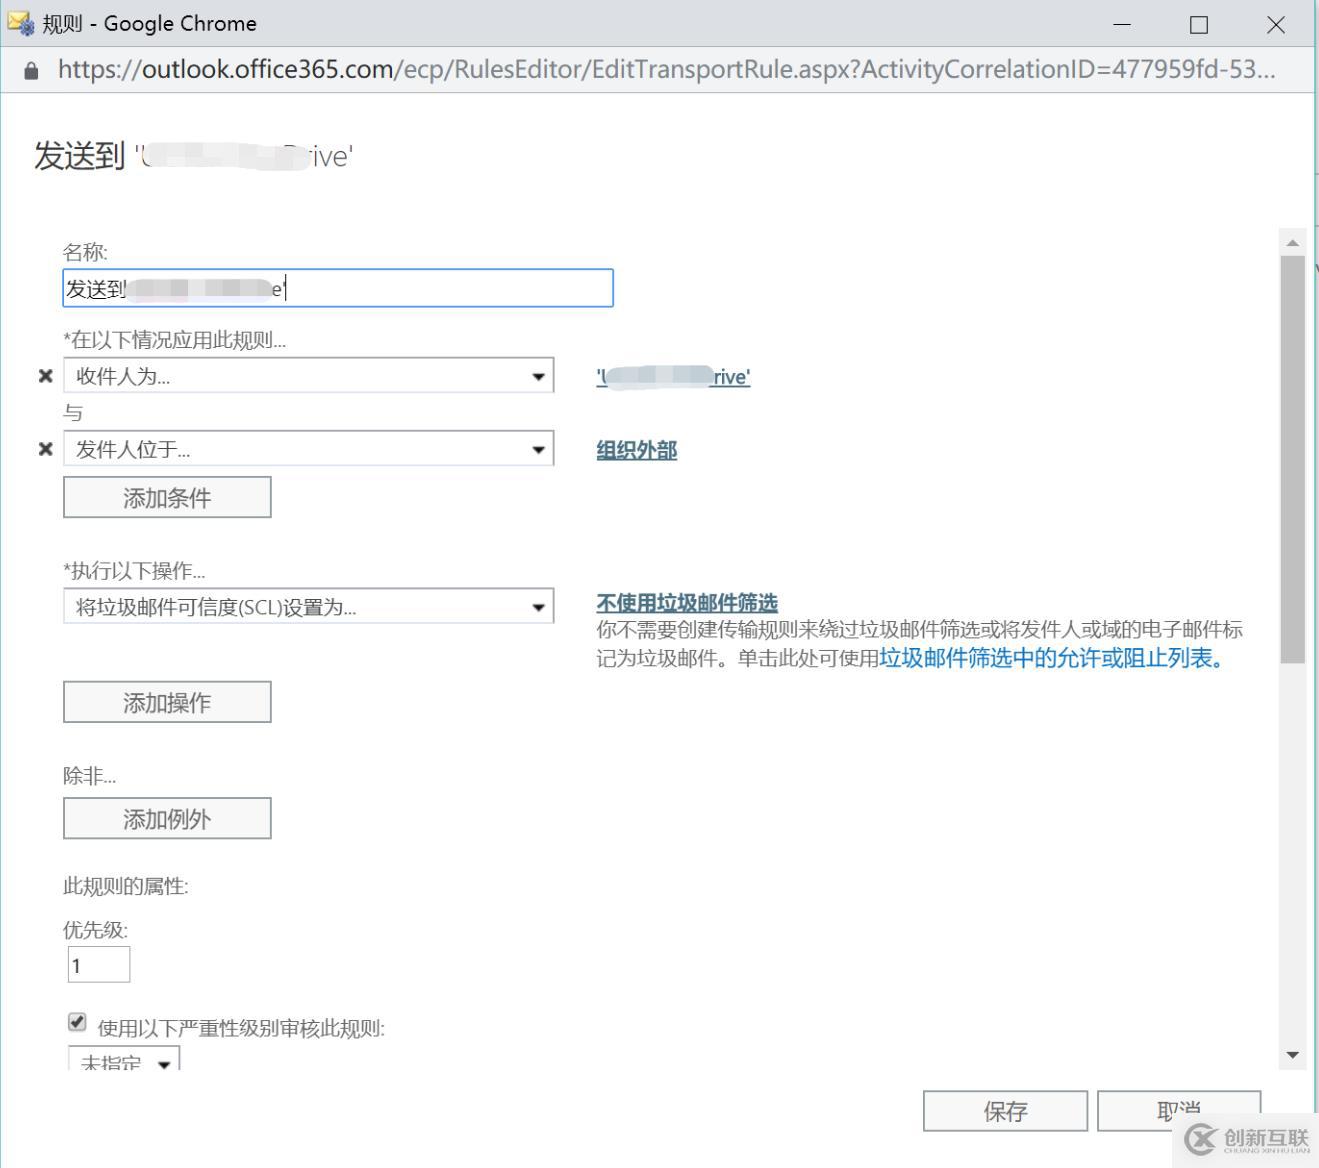Click the padlock icon in the address bar
This screenshot has width=1319, height=1168.
31,70
